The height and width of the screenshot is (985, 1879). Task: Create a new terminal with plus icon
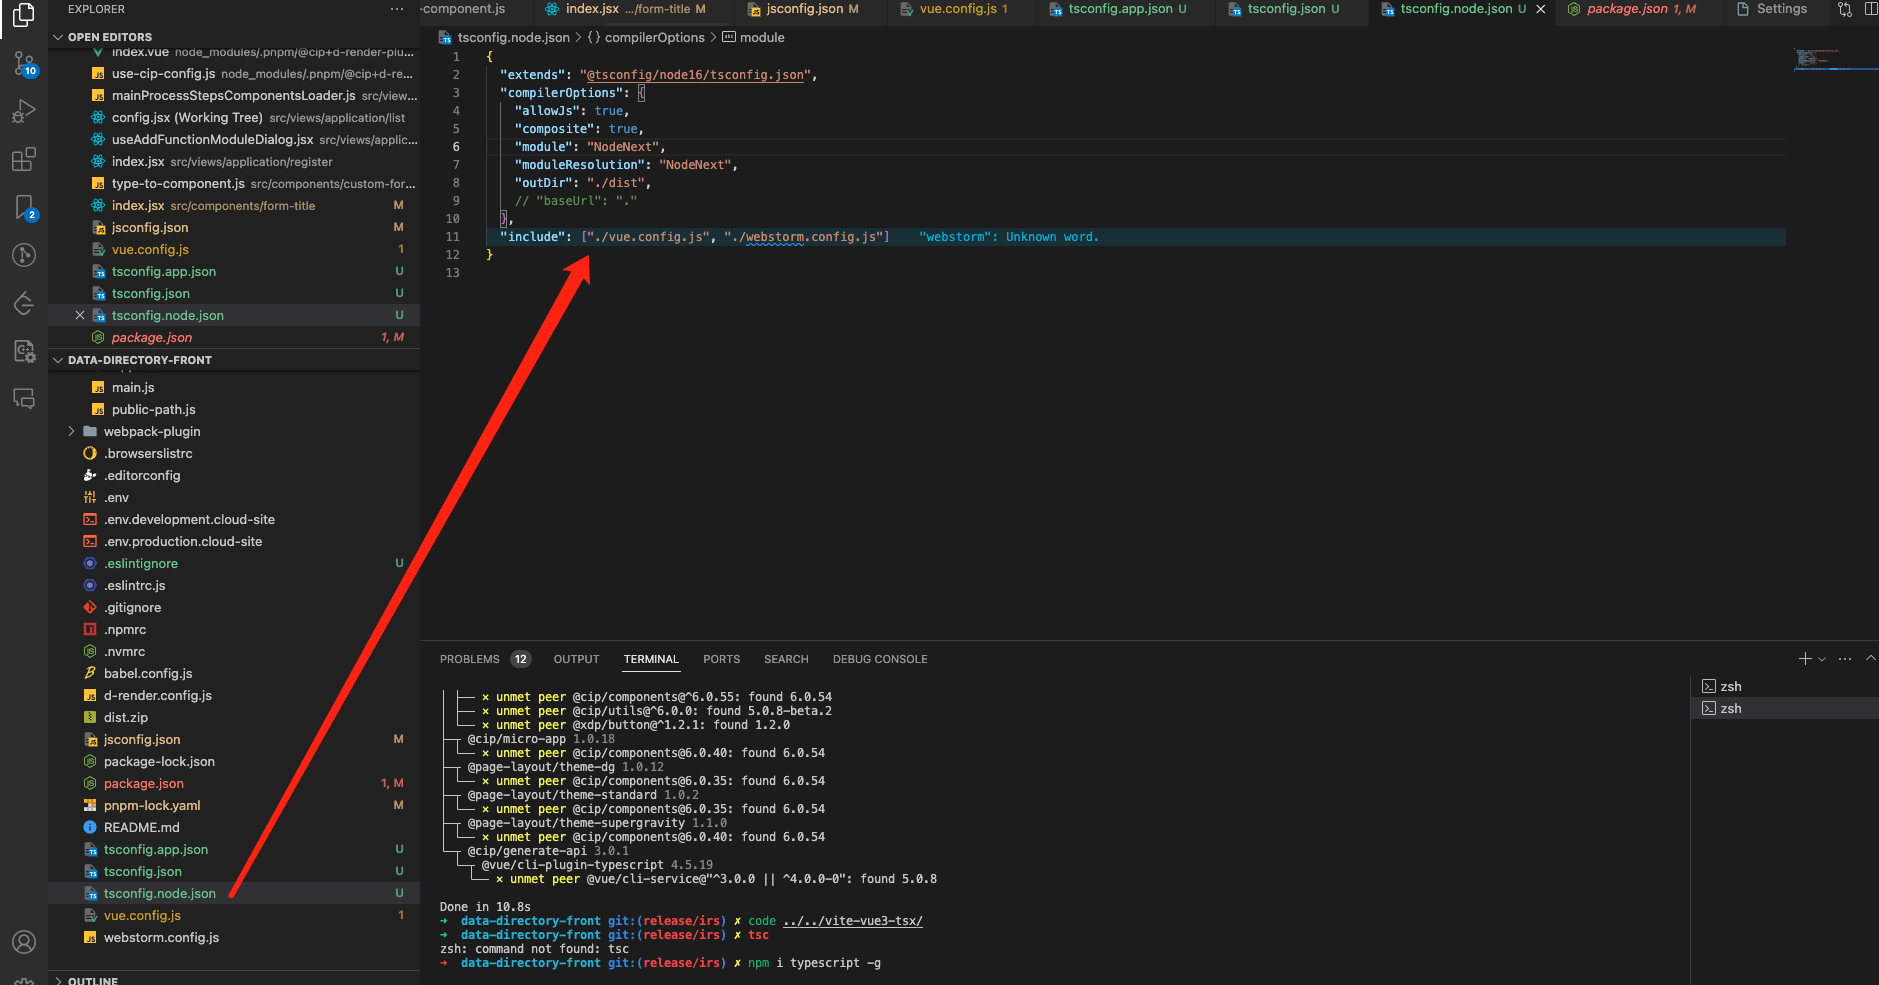click(1805, 659)
